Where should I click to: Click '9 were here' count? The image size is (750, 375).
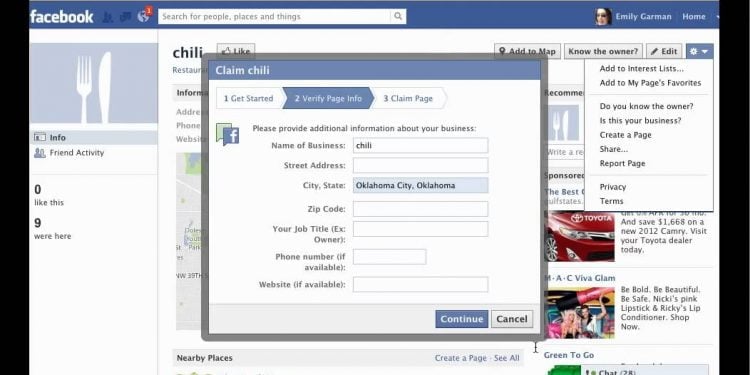coord(53,229)
